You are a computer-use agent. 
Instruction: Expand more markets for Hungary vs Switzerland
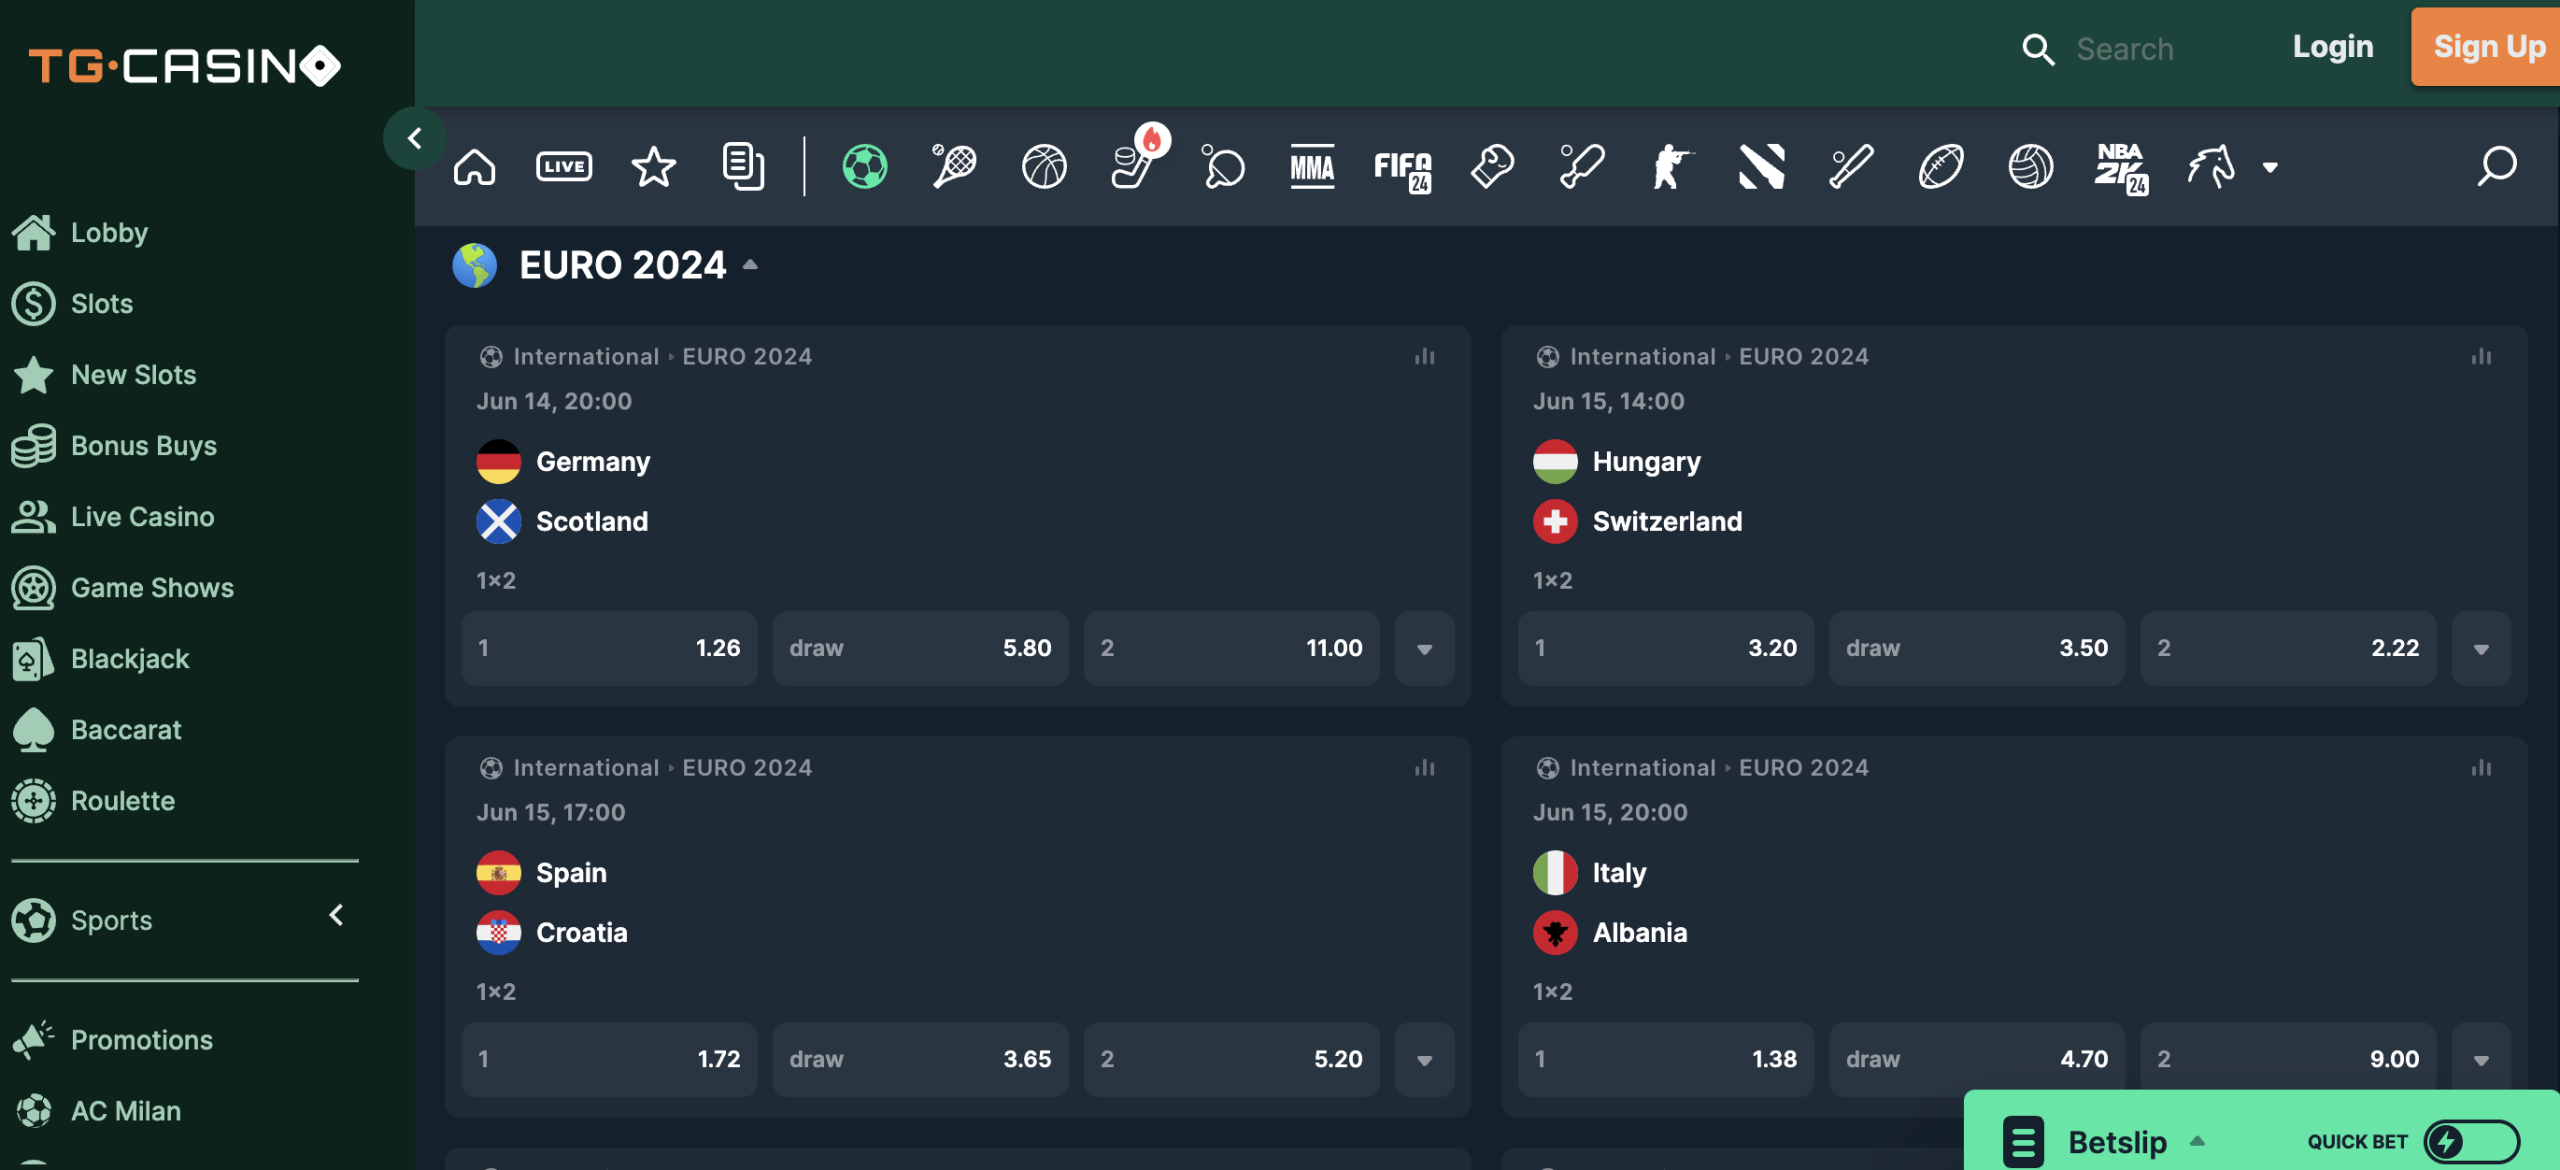point(2481,649)
